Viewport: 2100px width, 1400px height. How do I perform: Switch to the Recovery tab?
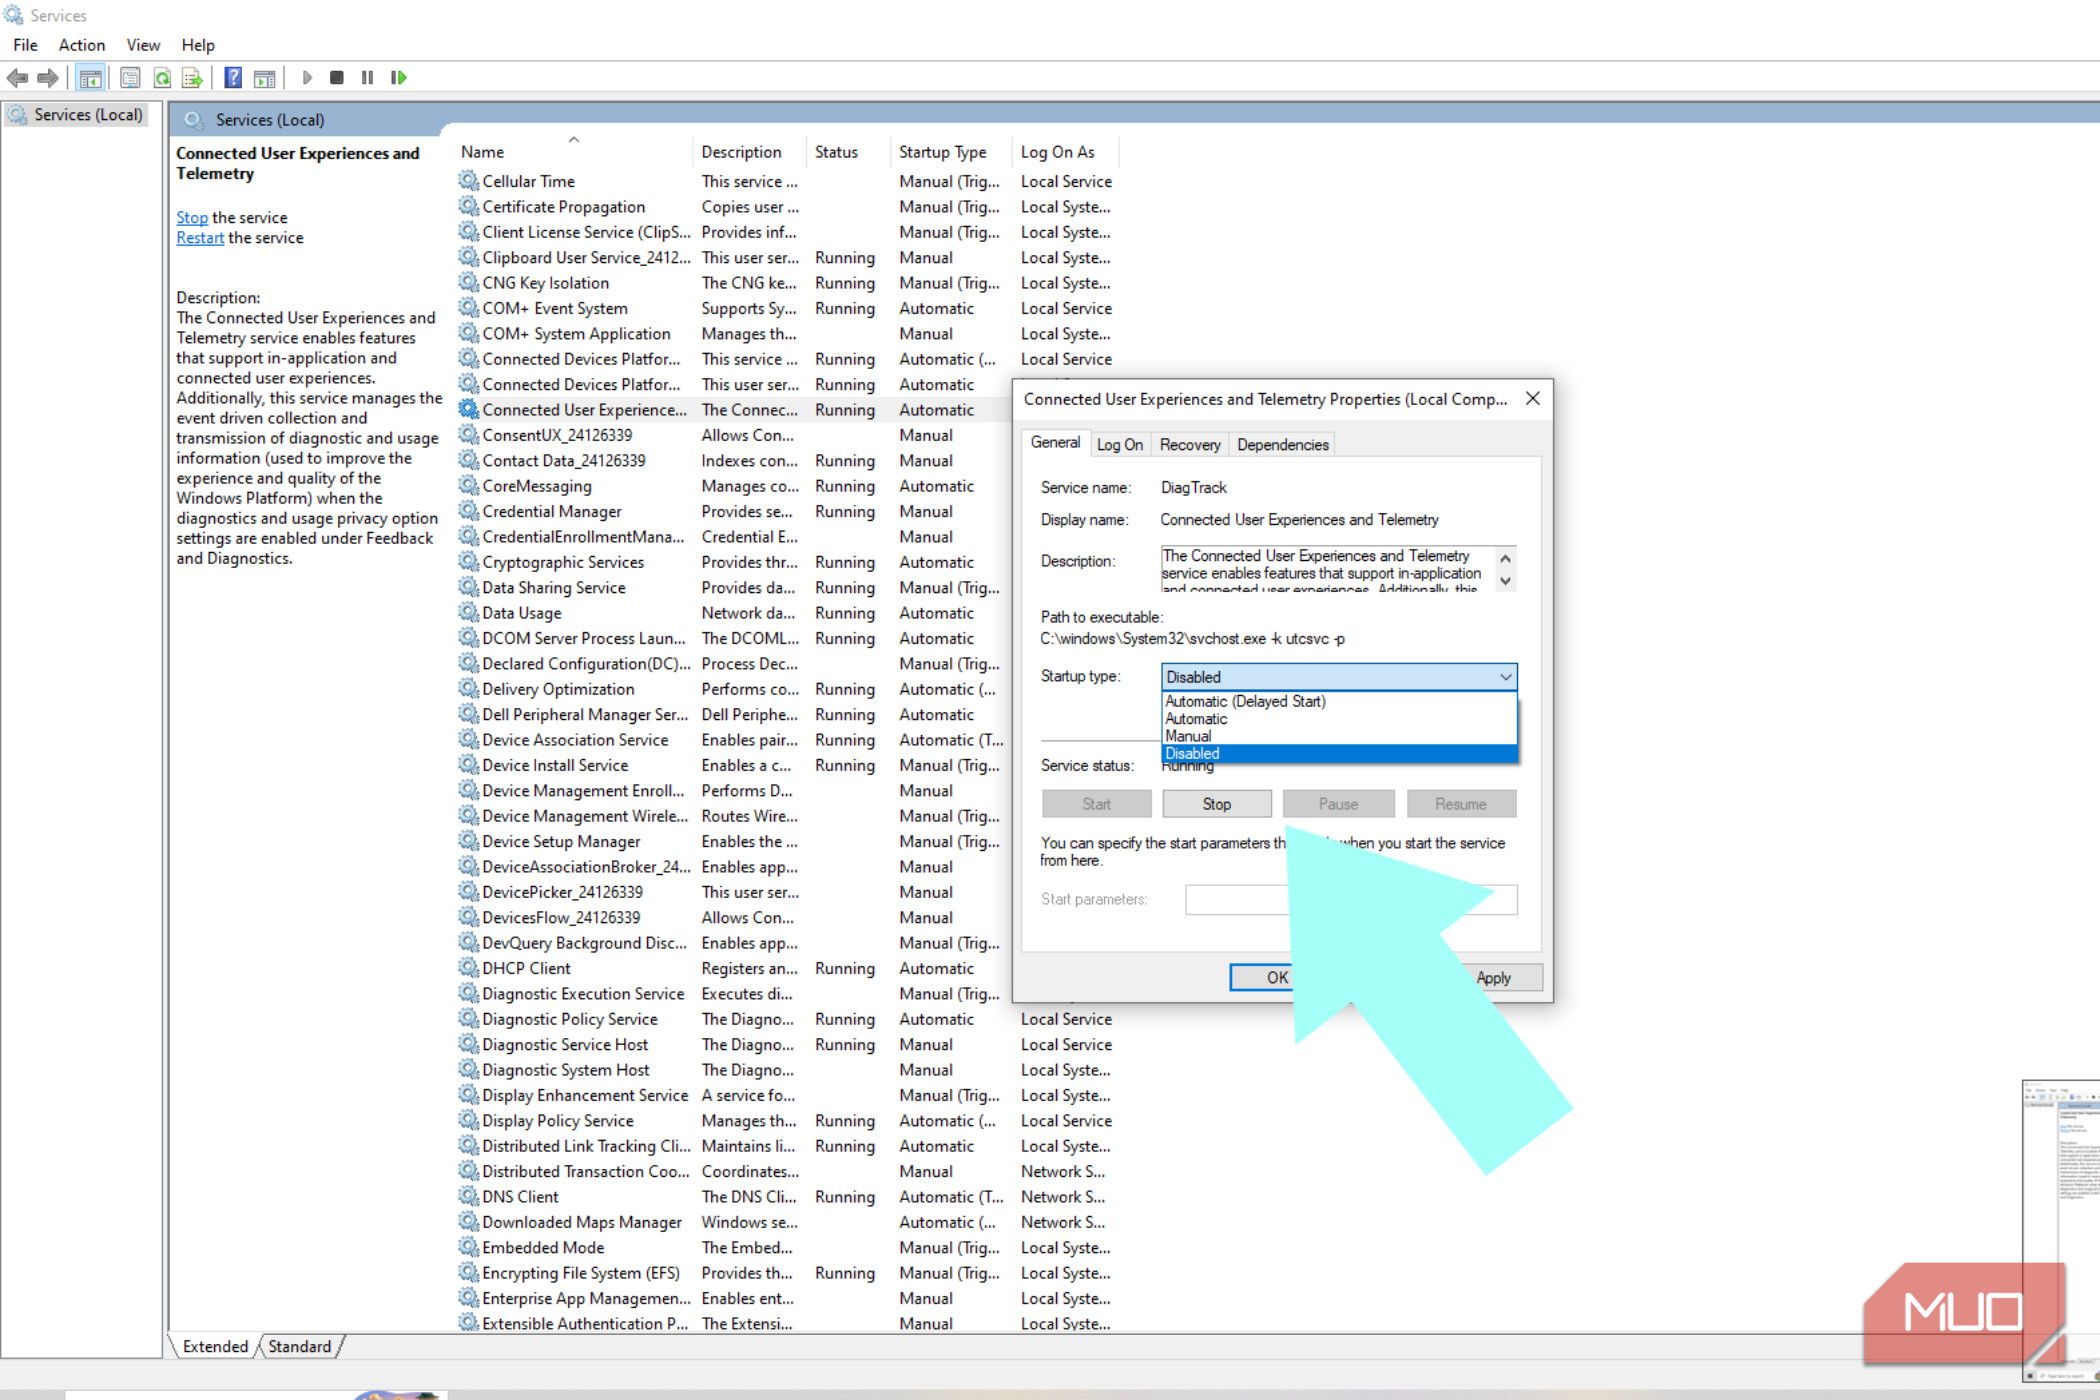point(1190,445)
